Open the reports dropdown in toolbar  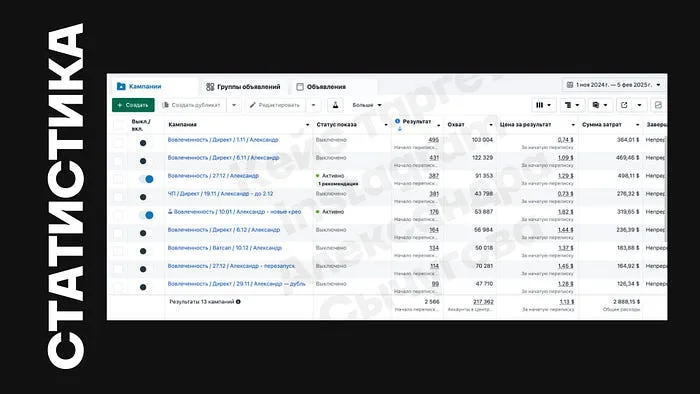pos(600,105)
